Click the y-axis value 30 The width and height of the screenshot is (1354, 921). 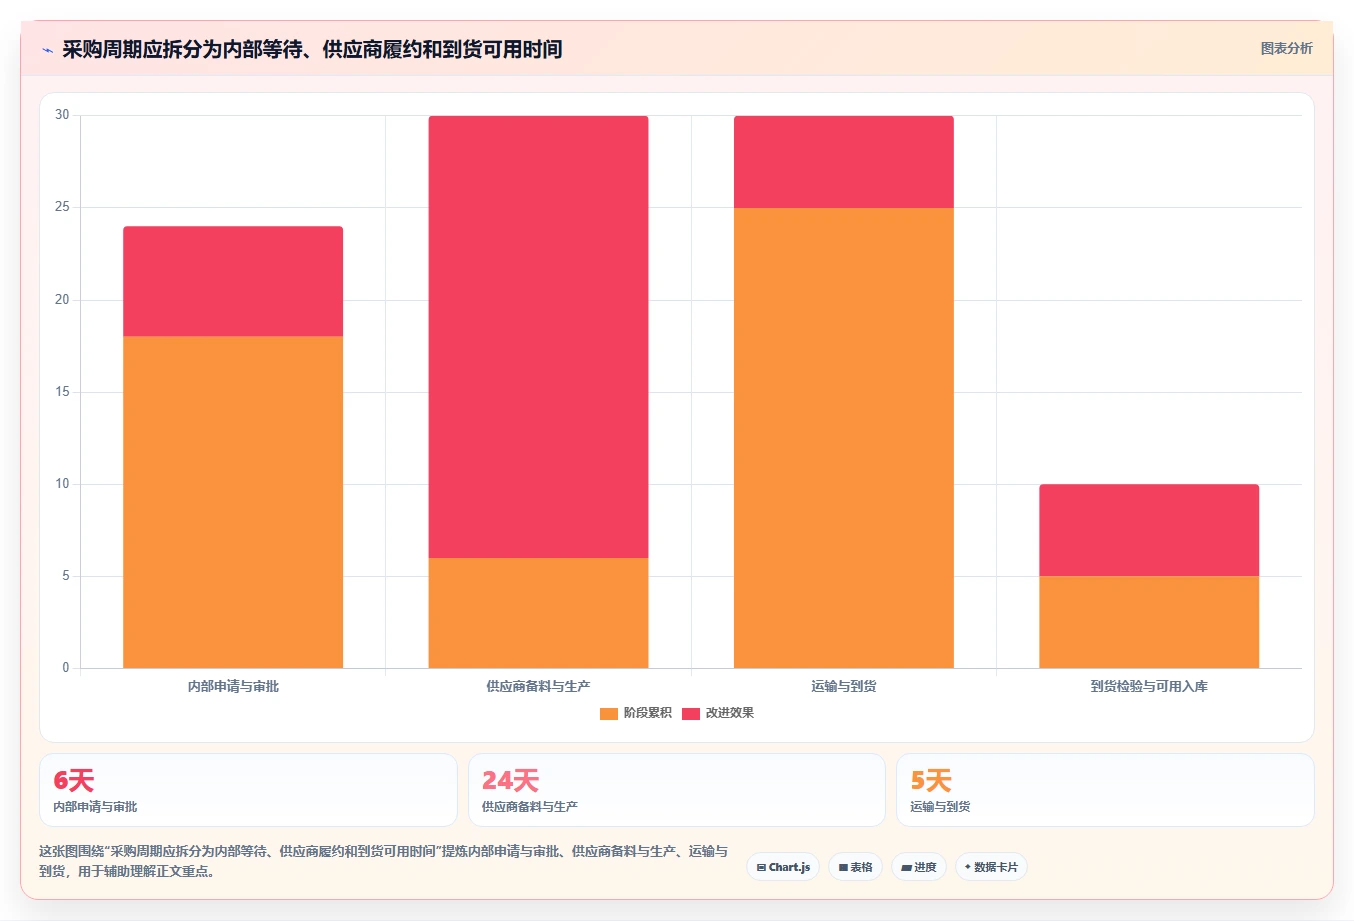pos(62,115)
